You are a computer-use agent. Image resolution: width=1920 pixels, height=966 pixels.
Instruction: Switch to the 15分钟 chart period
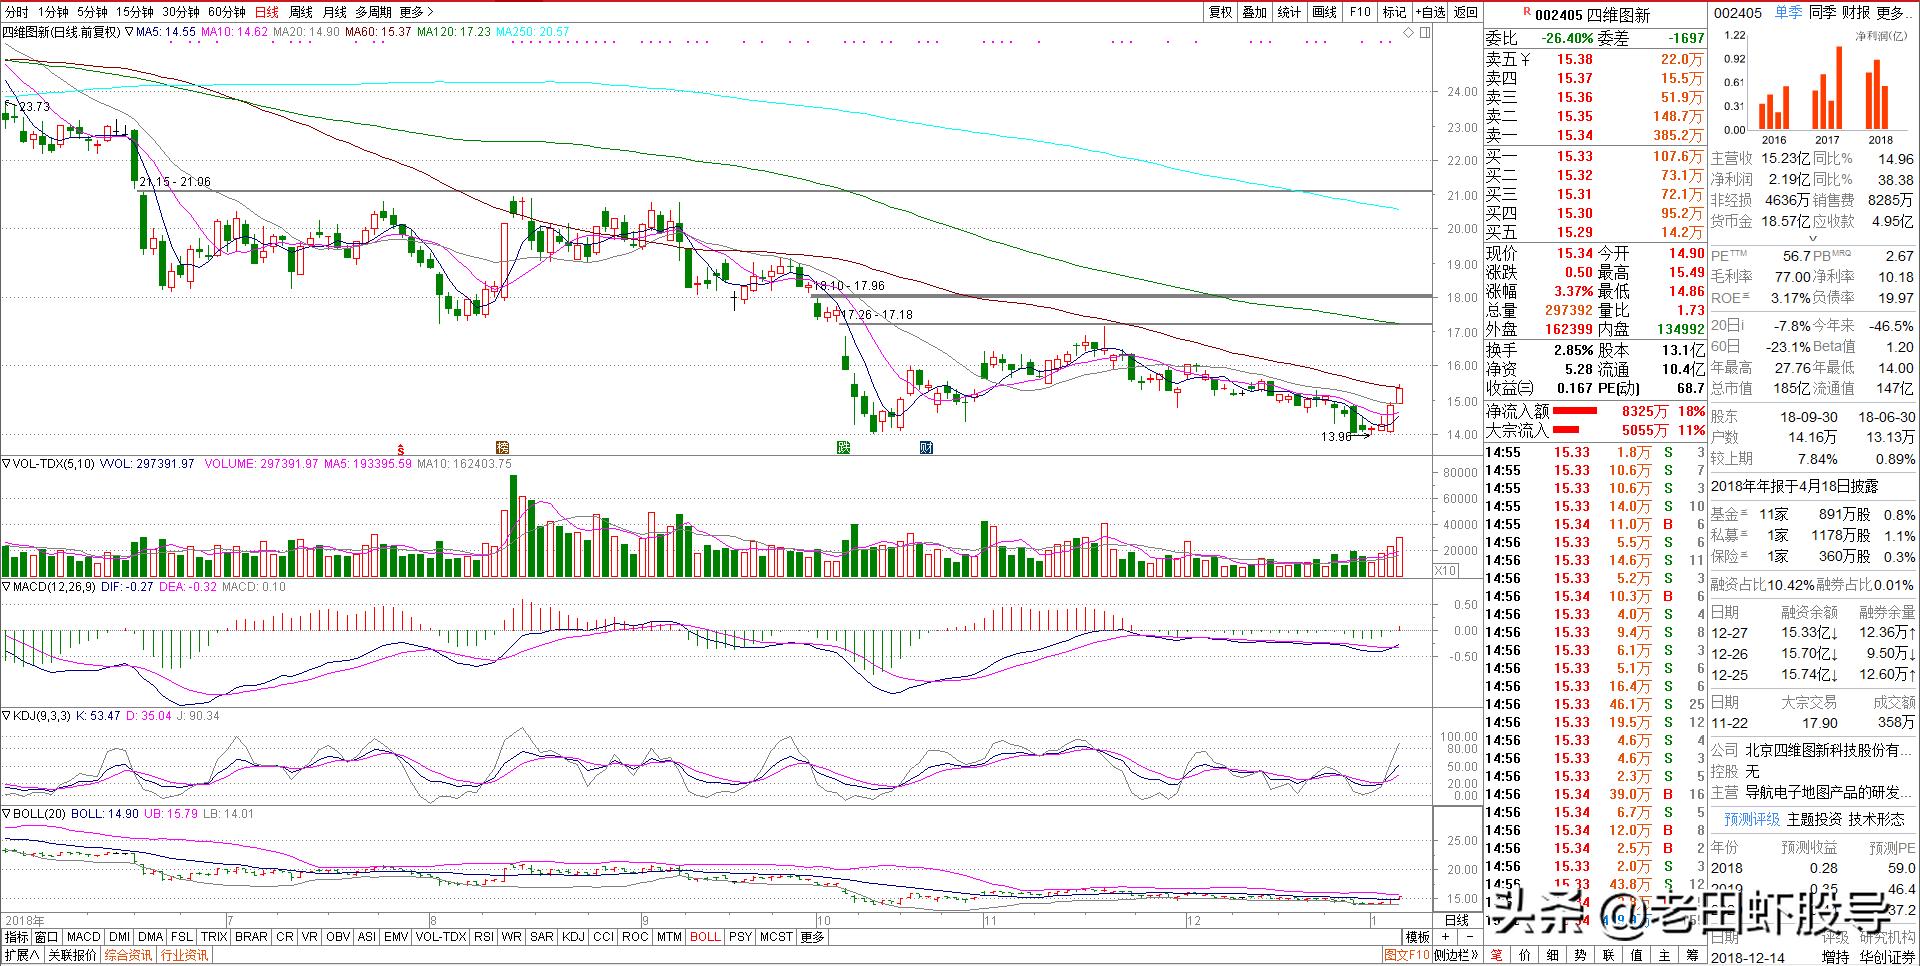tap(135, 12)
